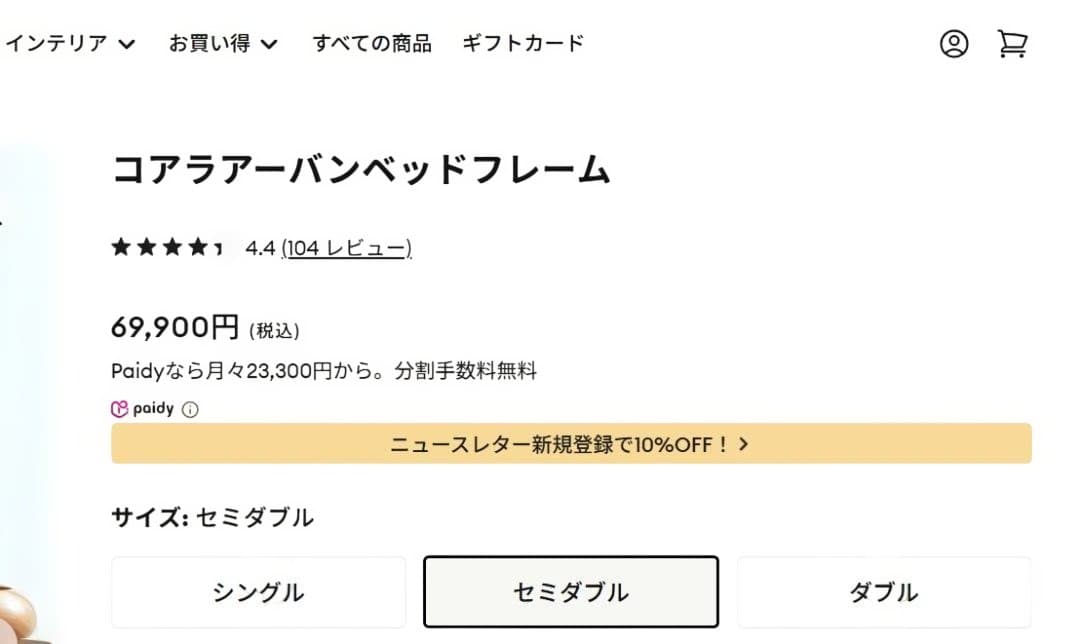
Task: Select the ダブル size option
Action: click(883, 592)
